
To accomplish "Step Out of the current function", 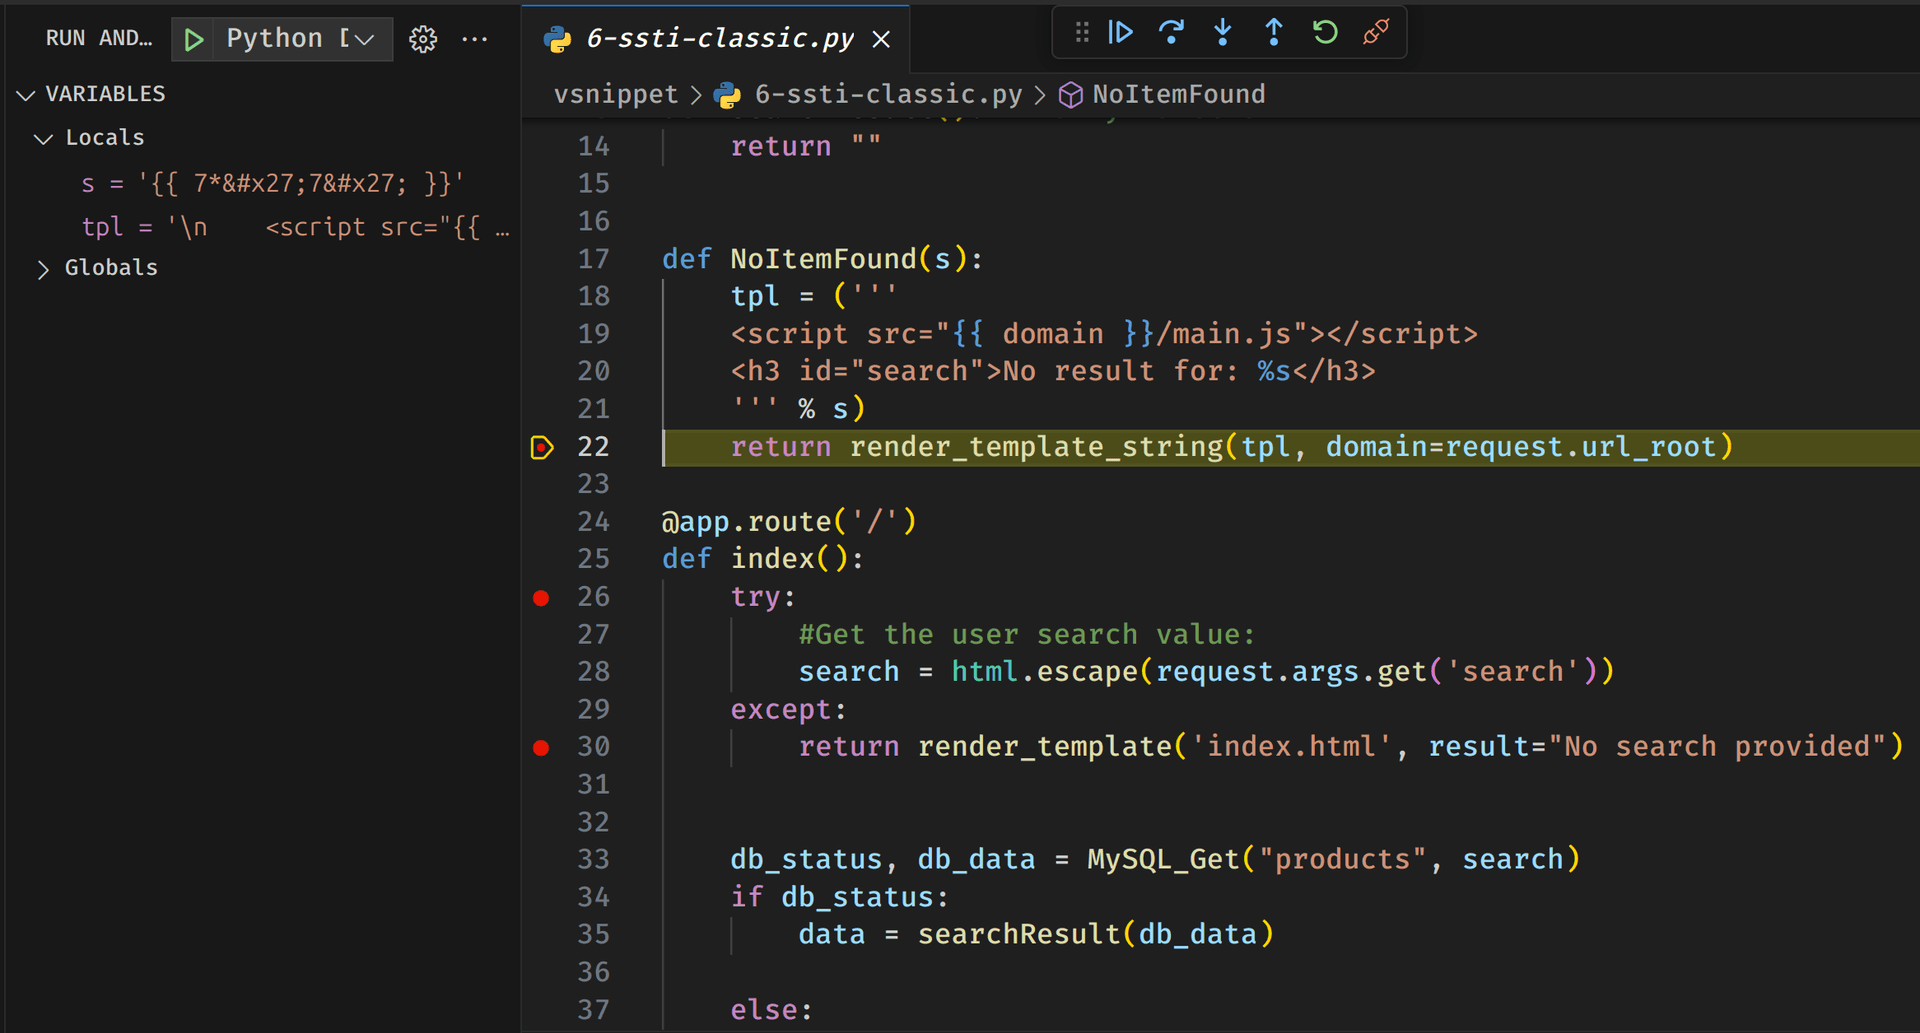I will pos(1273,32).
